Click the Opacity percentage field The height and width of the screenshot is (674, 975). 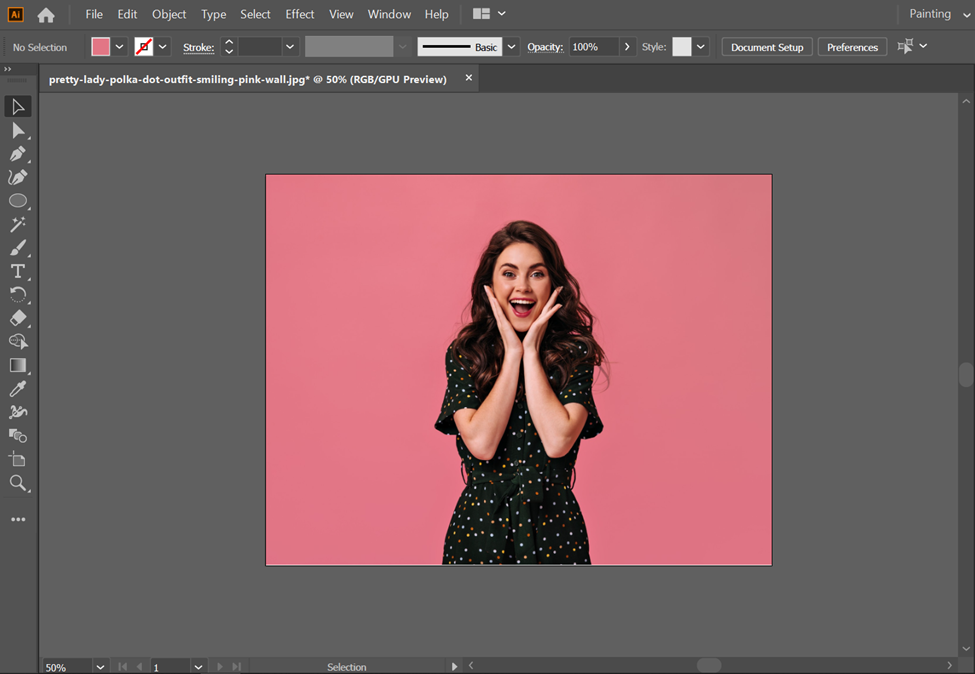(594, 47)
